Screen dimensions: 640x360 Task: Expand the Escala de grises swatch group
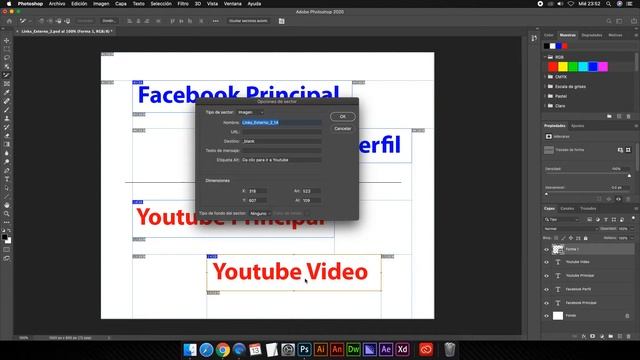pos(545,87)
